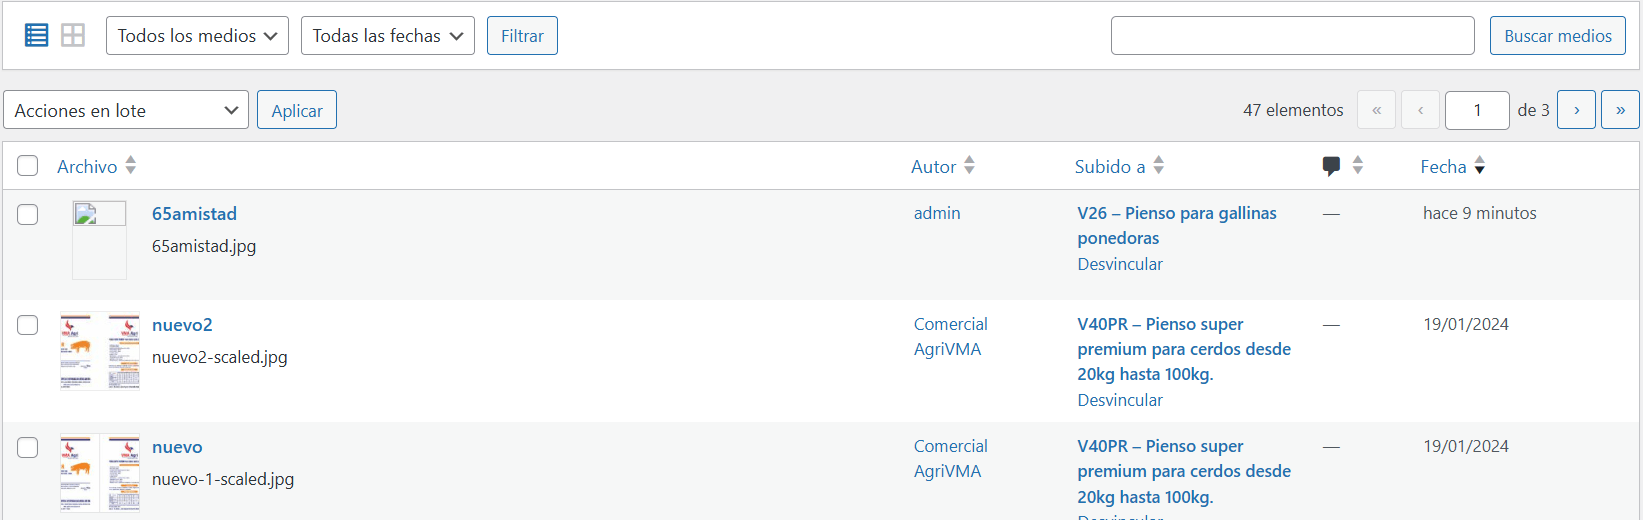Tick the nuevo2 row checkbox
This screenshot has height=520, width=1643.
pos(28,326)
